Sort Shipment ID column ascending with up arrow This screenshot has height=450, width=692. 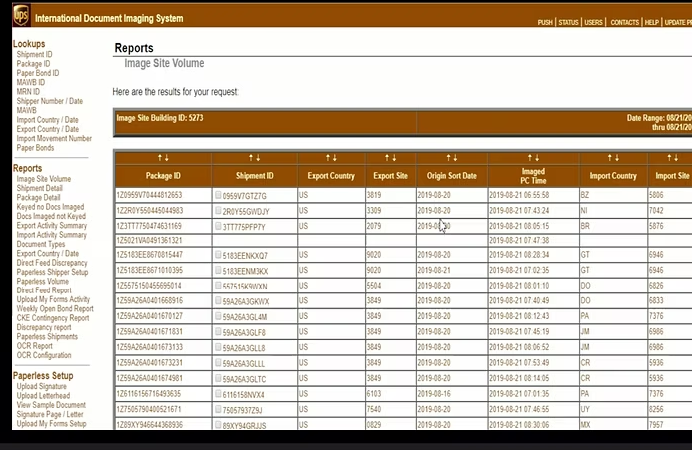coord(251,158)
